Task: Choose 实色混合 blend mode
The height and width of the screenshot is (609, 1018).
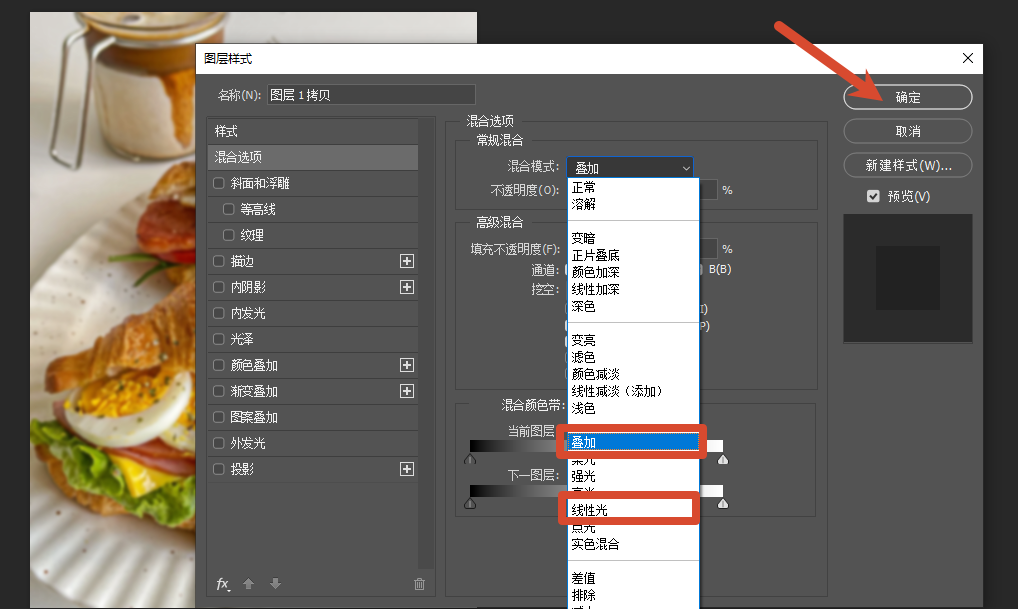Action: click(x=633, y=544)
